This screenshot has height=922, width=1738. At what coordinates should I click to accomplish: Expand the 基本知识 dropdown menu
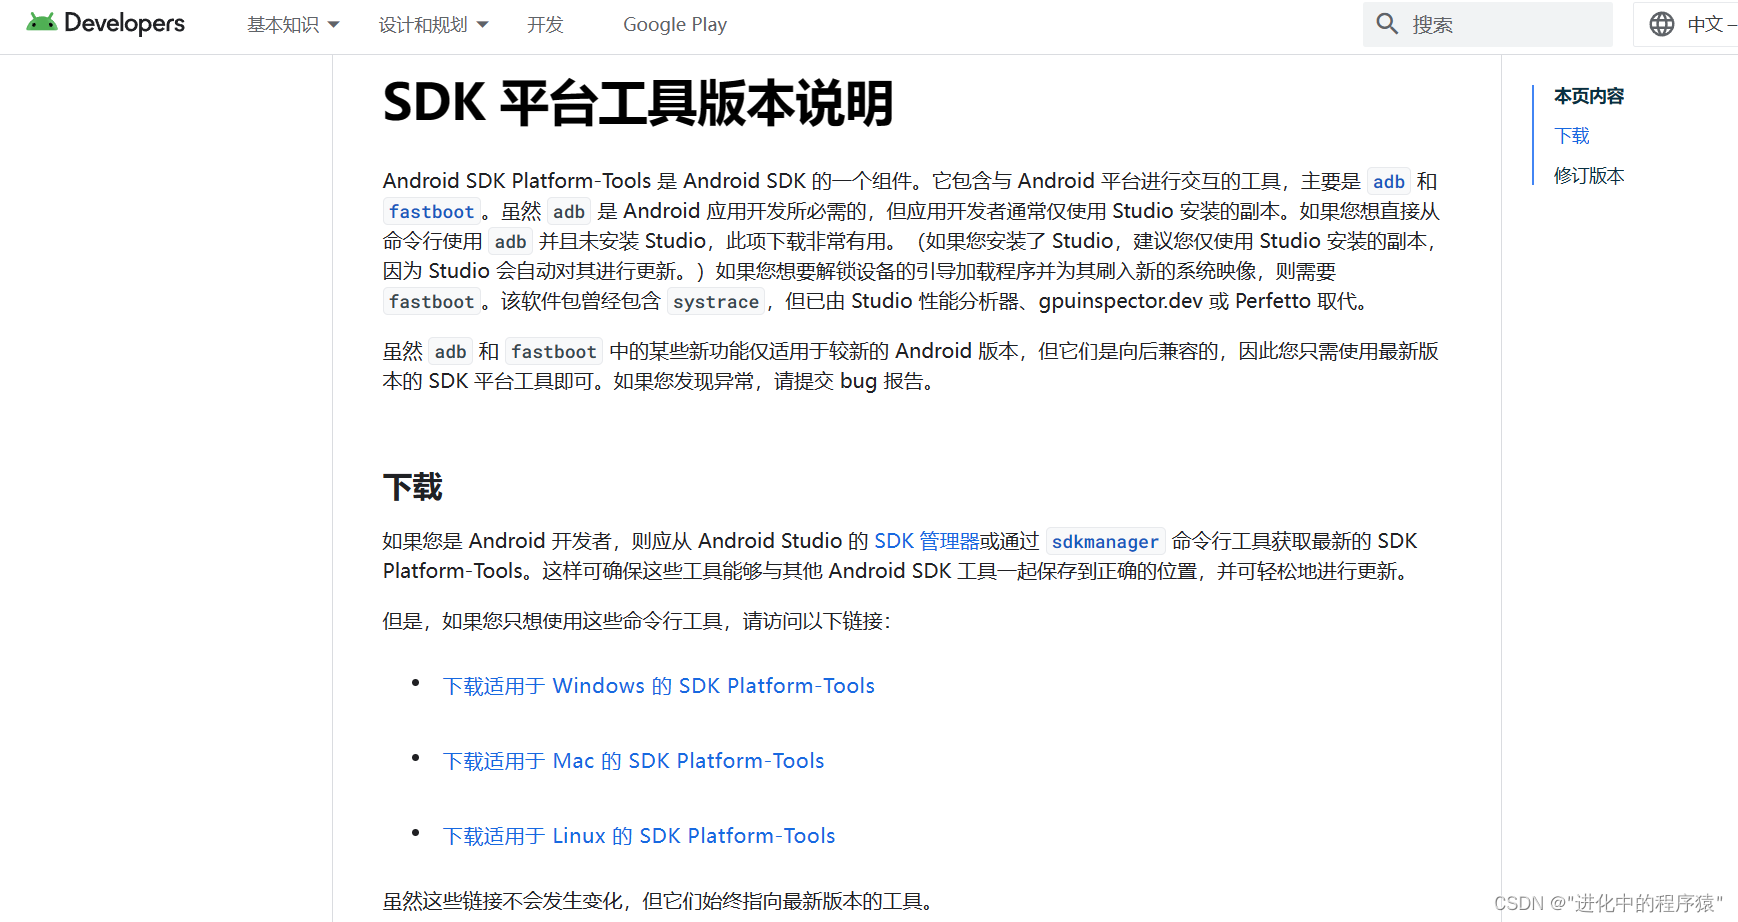[x=293, y=24]
